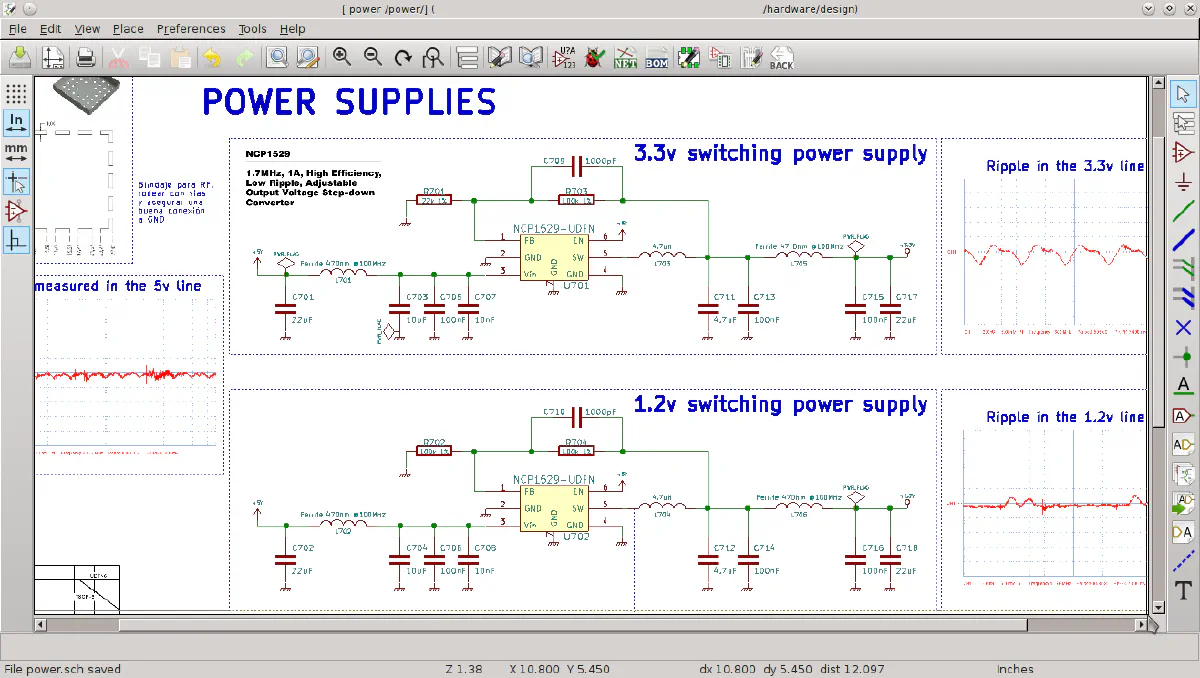Toggle the cursor shape
The image size is (1200, 678).
16,182
